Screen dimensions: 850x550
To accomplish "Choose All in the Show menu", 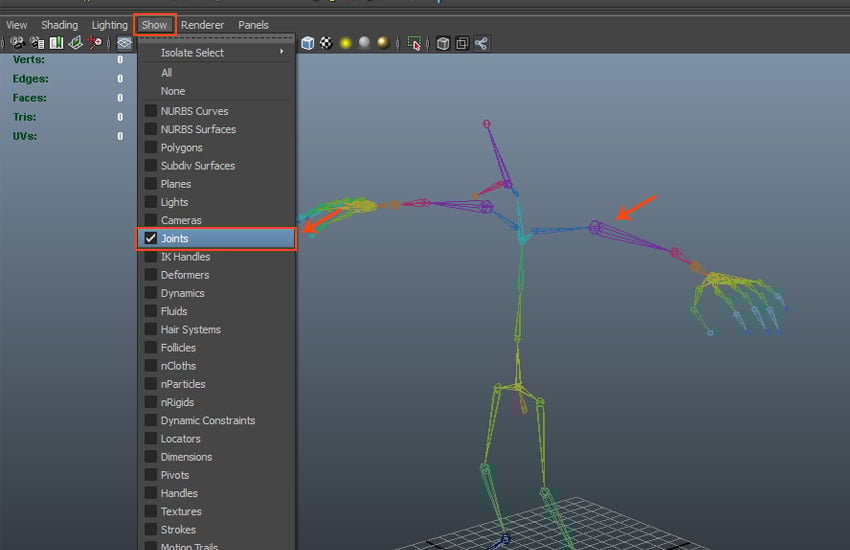I will point(167,73).
